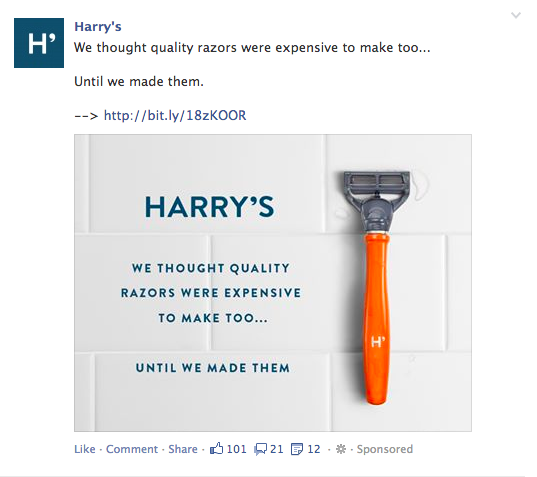Image resolution: width=537 pixels, height=477 pixels.
Task: Click Comment under the post
Action: pos(132,449)
